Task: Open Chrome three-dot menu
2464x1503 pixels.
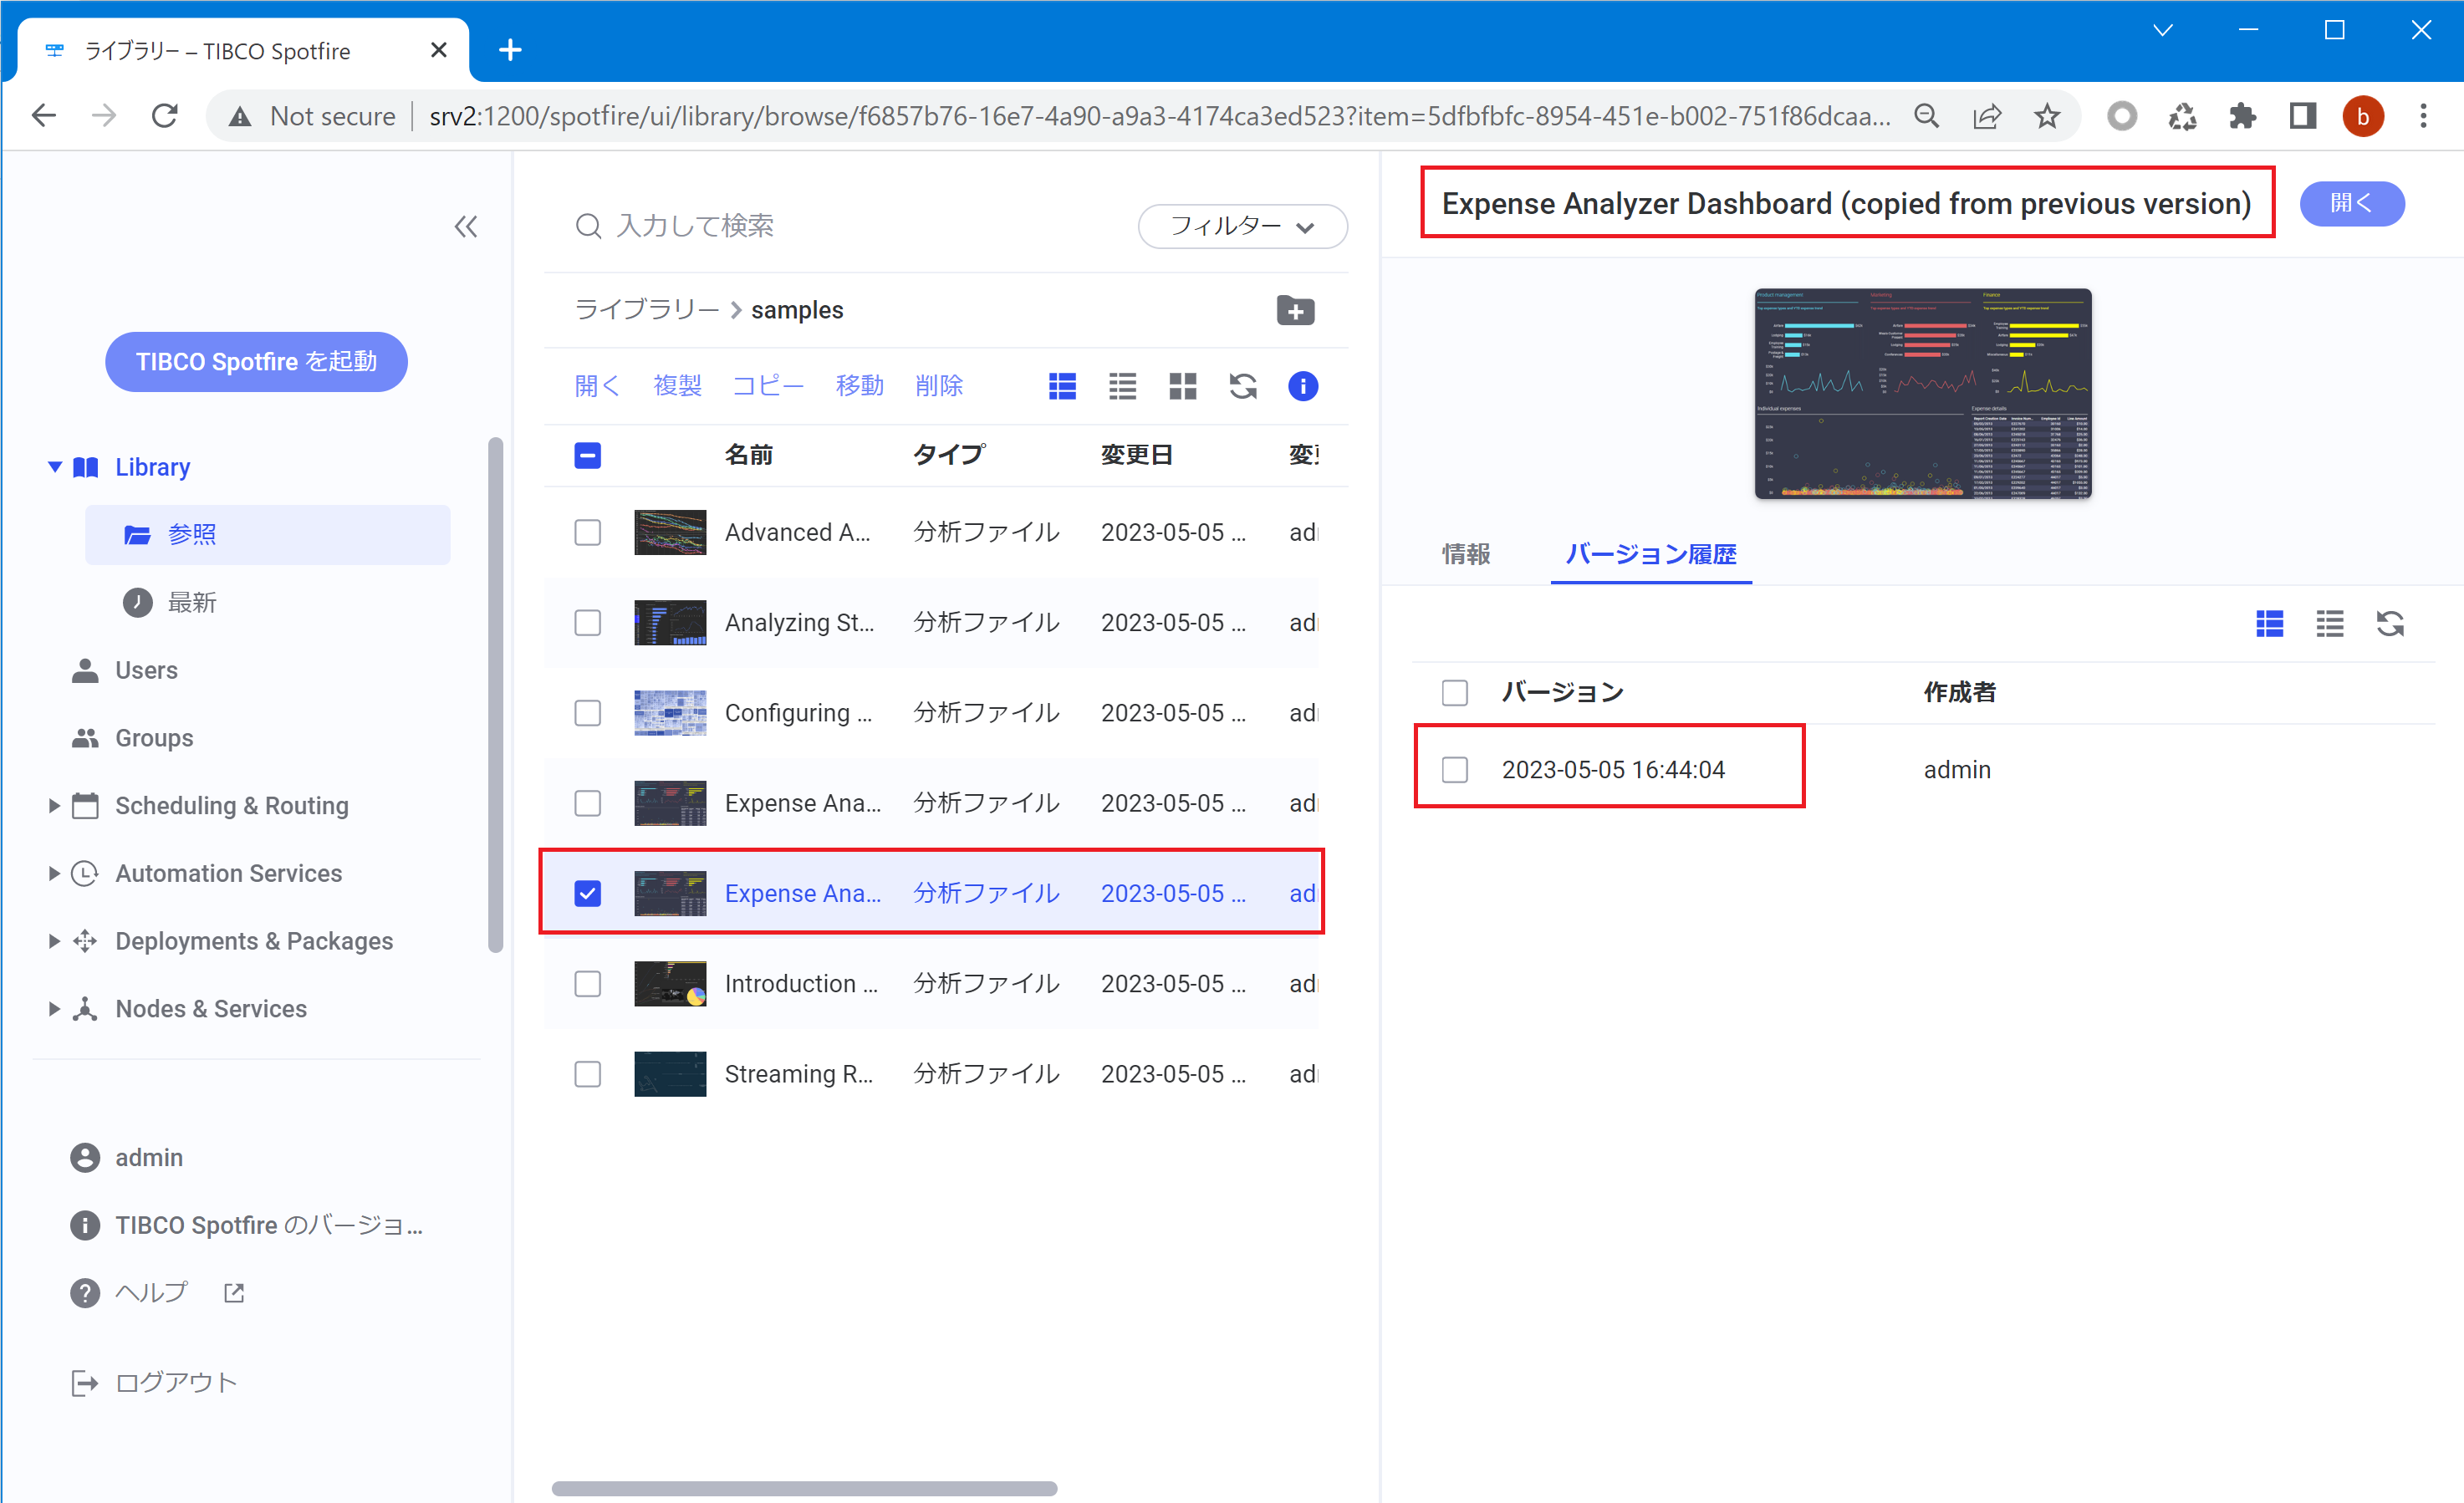Action: pos(2423,116)
